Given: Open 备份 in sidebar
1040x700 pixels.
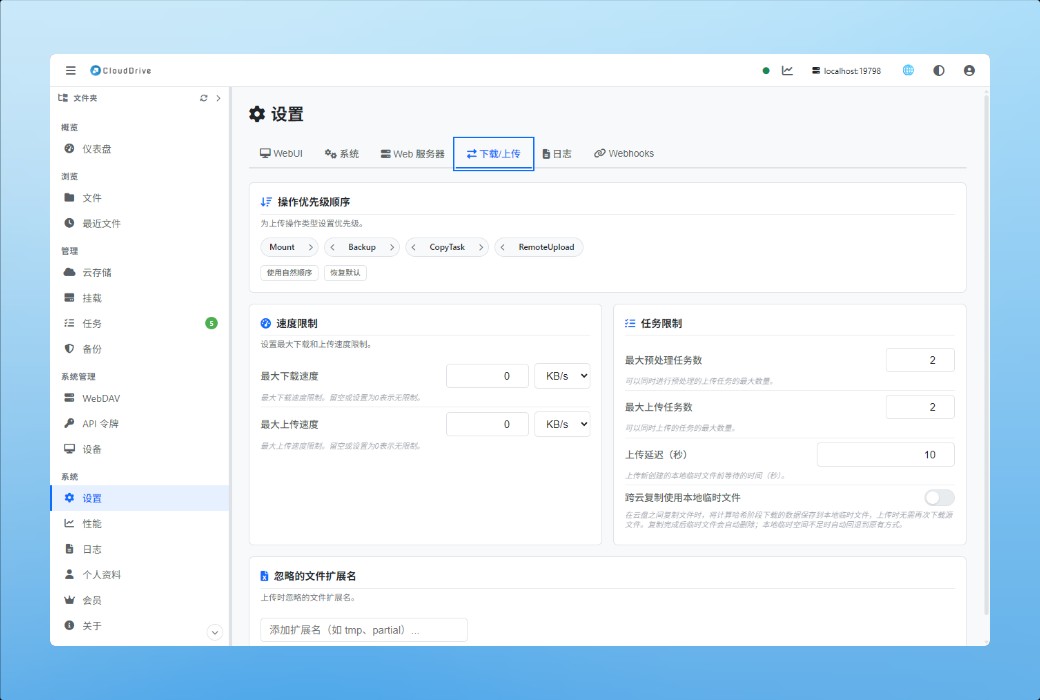Looking at the screenshot, I should [140, 349].
